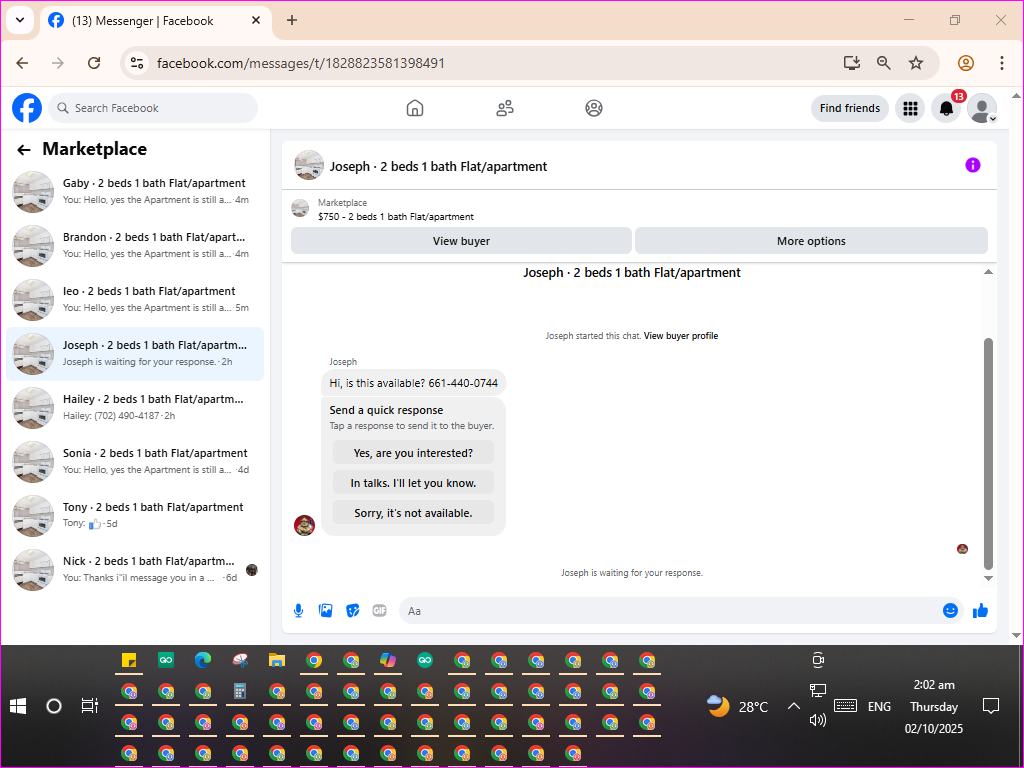Open leo's apartment conversation
Screen dimensions: 1024x768
coord(135,300)
